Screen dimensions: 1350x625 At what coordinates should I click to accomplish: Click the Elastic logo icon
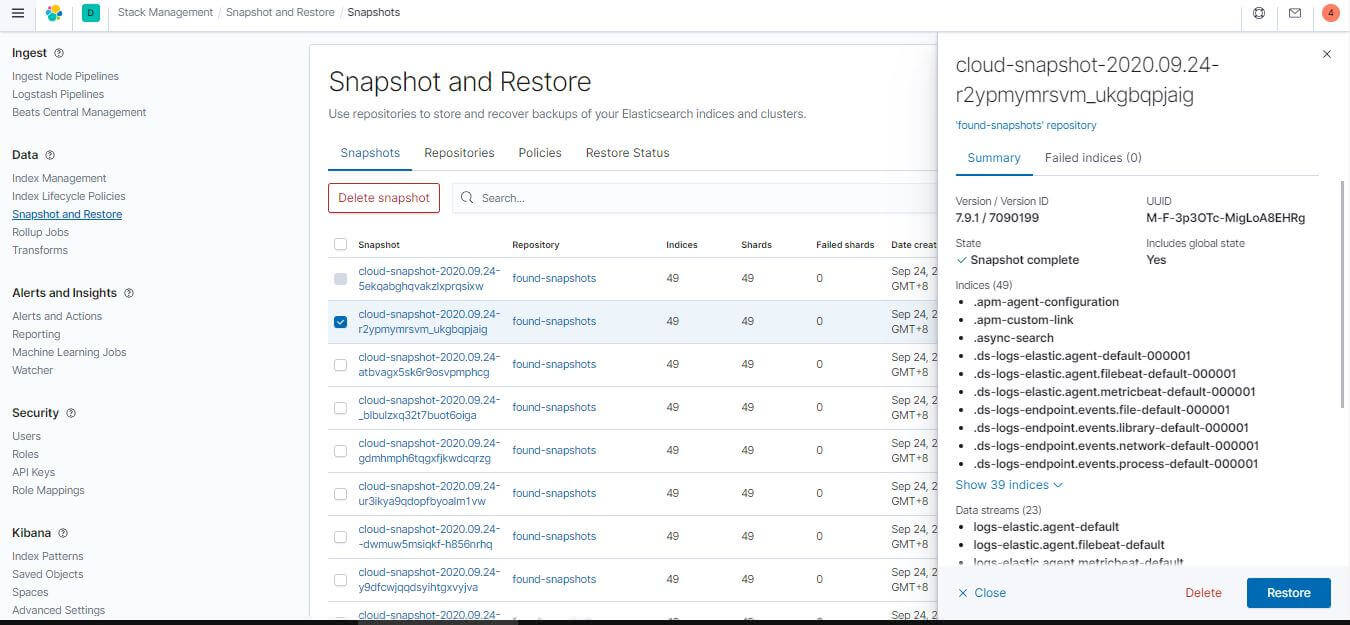54,13
